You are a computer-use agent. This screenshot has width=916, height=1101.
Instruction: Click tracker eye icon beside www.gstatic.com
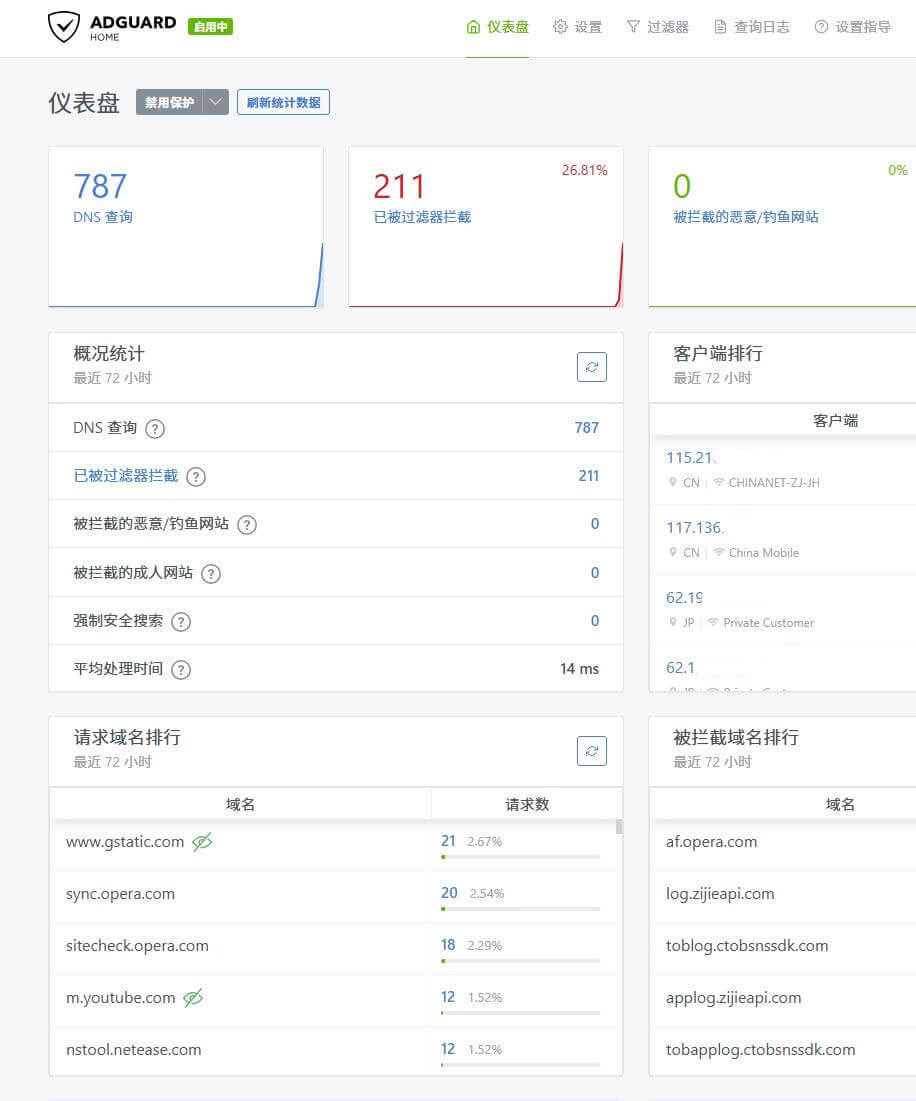click(x=202, y=841)
